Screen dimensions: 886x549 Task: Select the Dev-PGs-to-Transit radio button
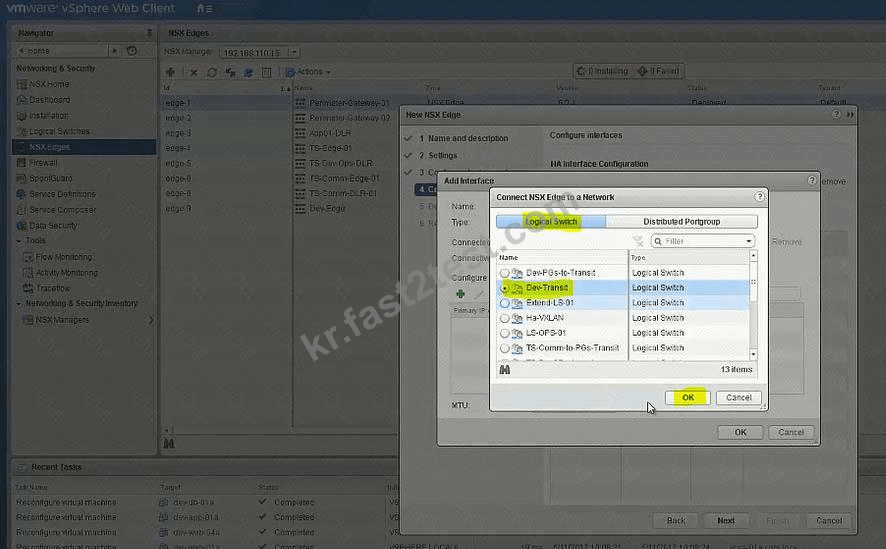pyautogui.click(x=505, y=273)
